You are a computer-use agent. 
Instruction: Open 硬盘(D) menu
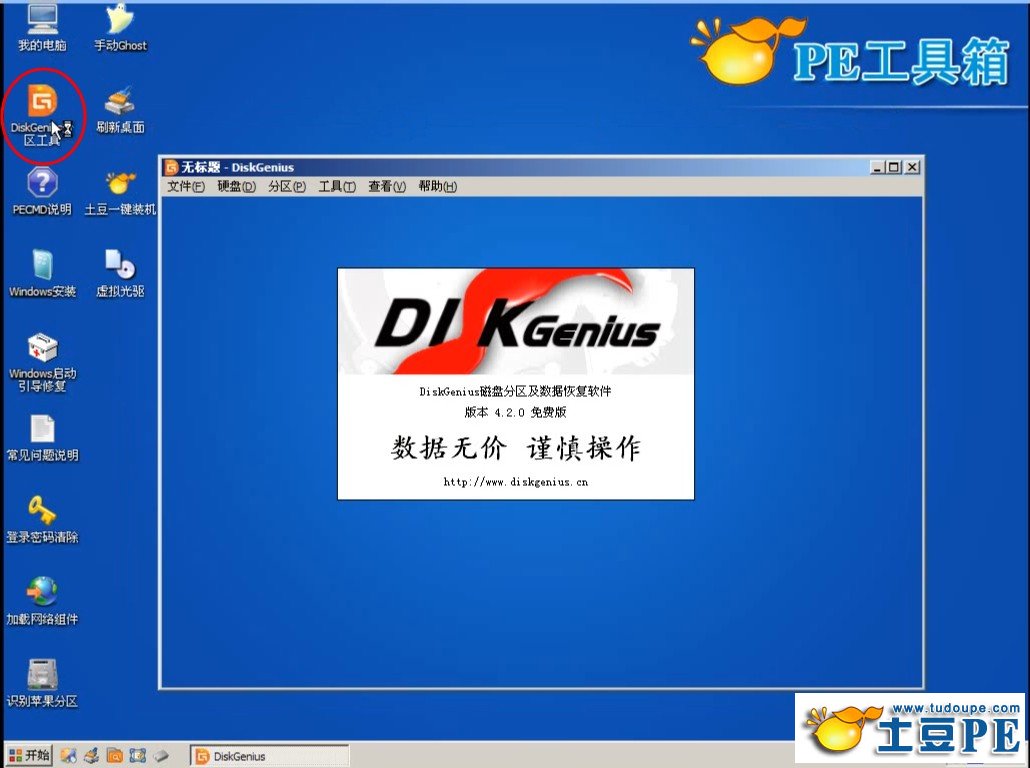coord(236,187)
